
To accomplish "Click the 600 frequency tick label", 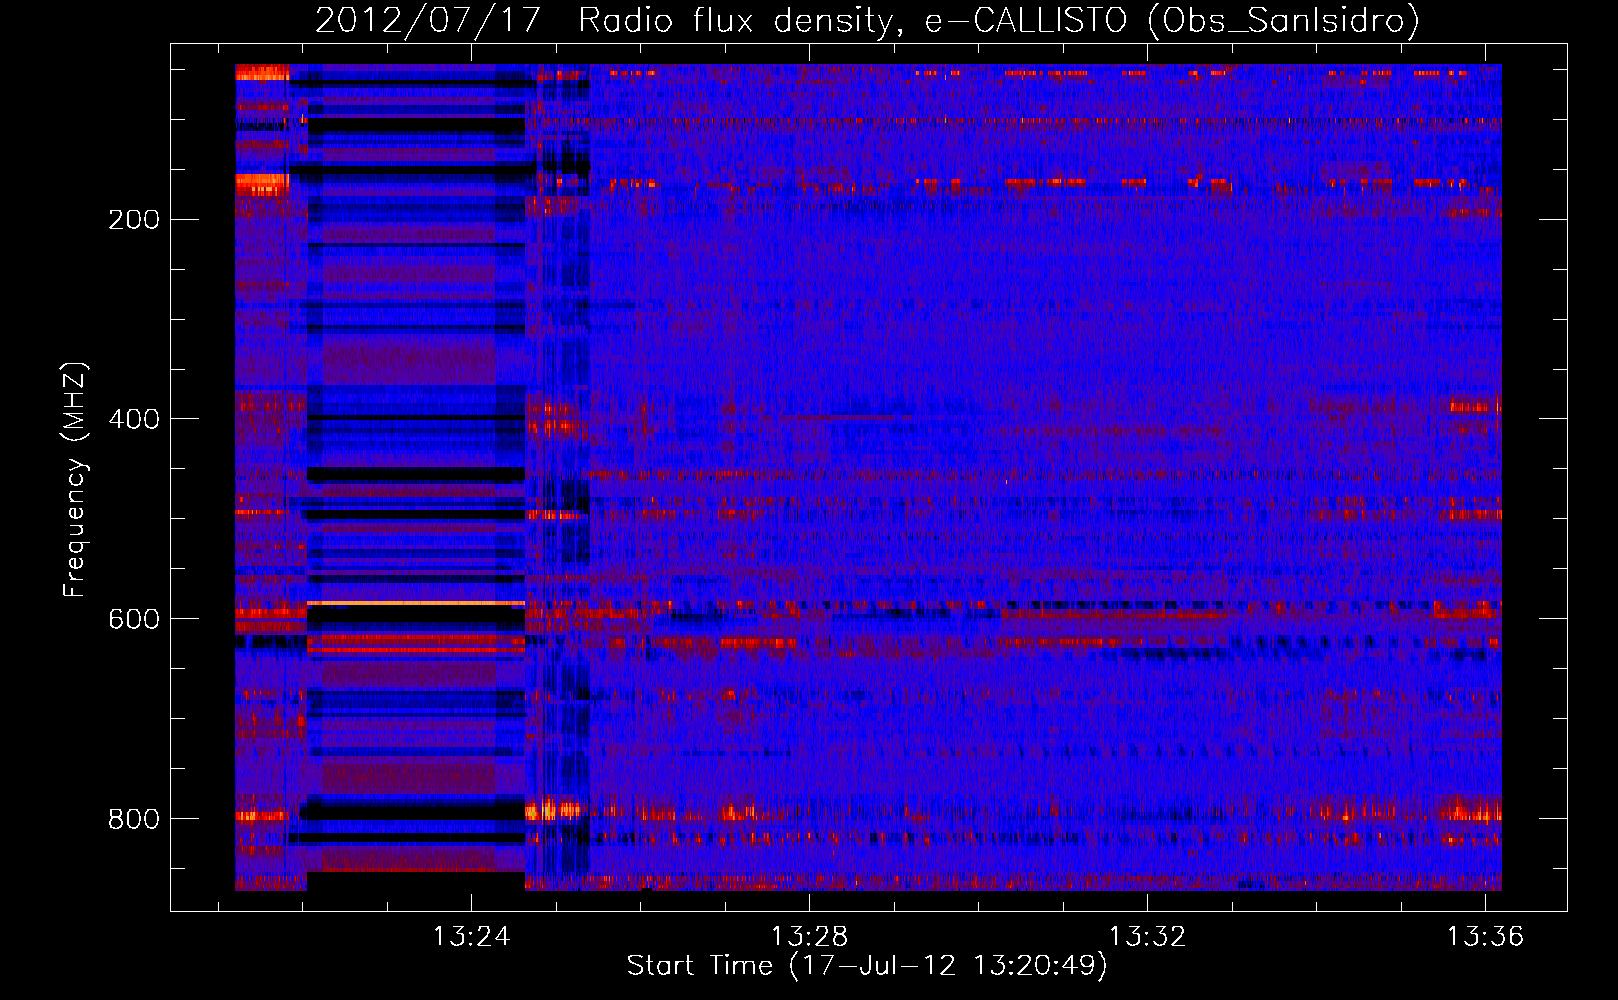I will pos(134,619).
